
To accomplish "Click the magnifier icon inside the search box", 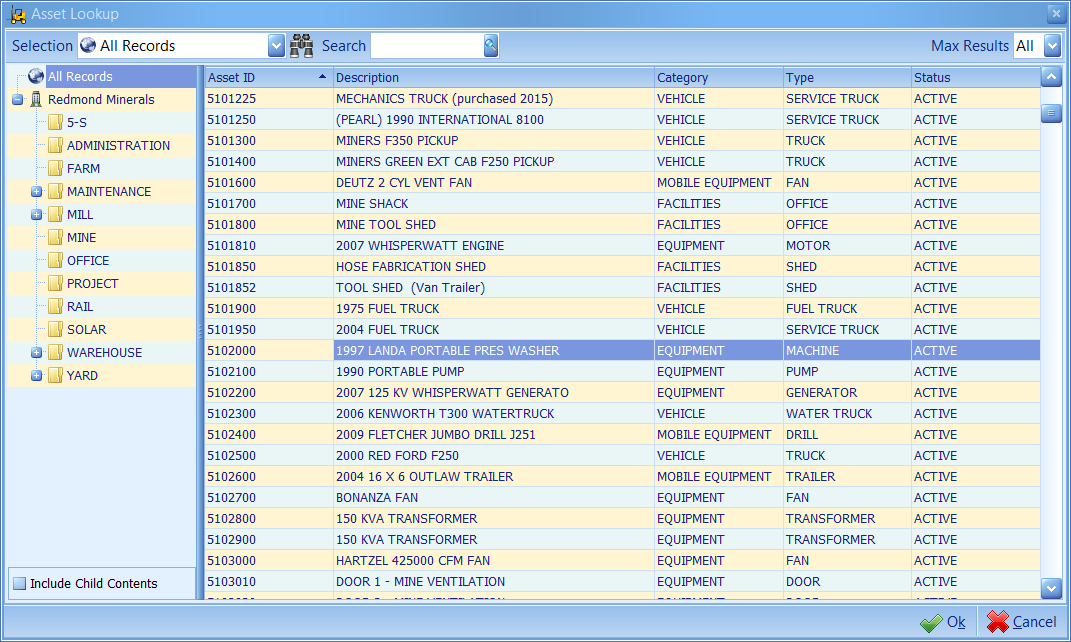I will [488, 45].
